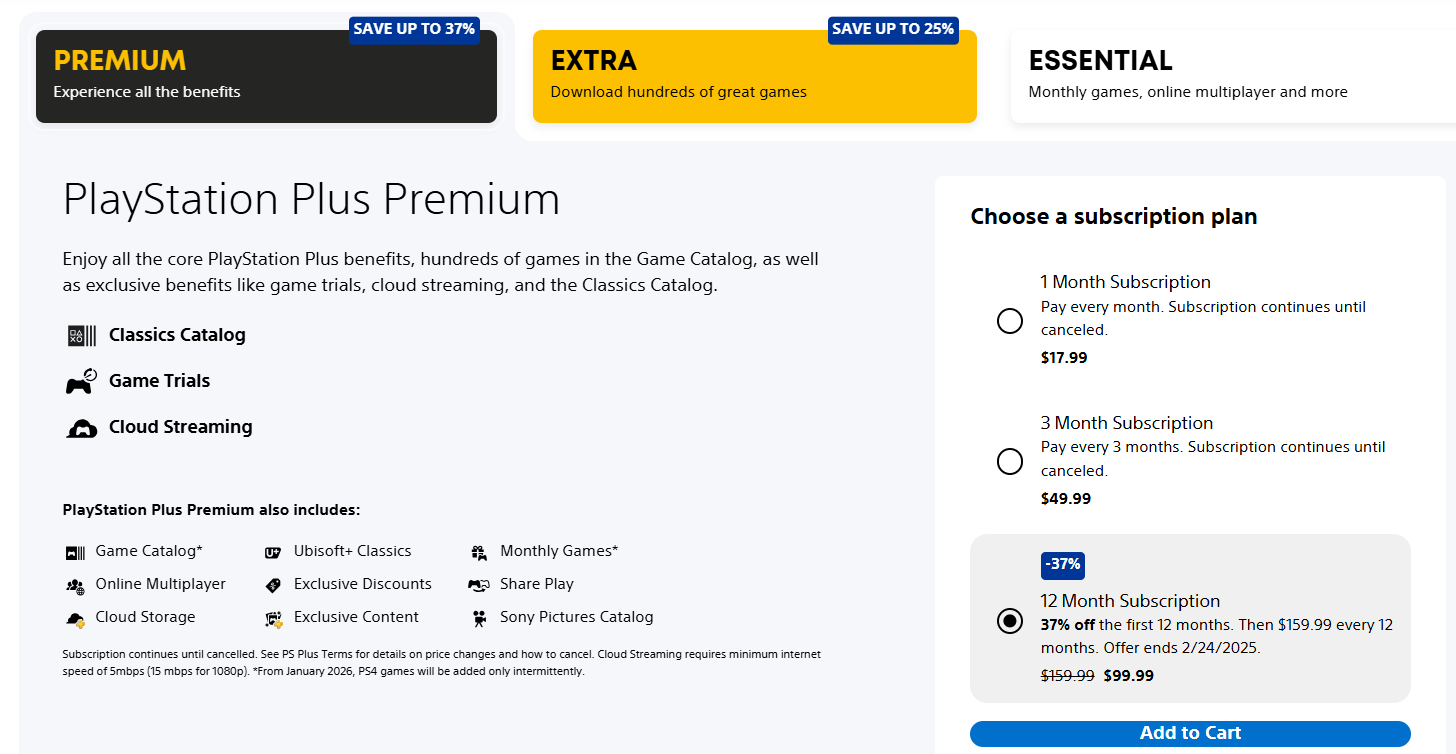The height and width of the screenshot is (754, 1456).
Task: Click the -37% discount badge
Action: click(x=1062, y=565)
